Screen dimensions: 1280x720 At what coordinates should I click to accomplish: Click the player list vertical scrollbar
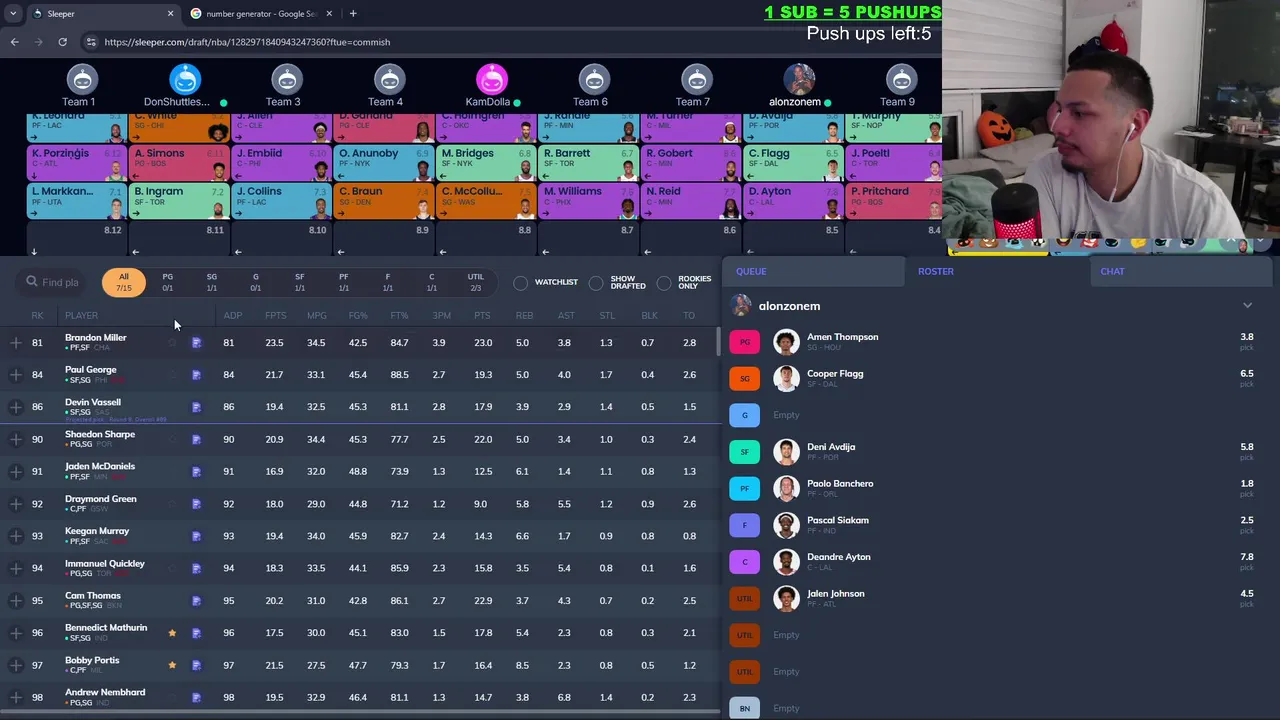pyautogui.click(x=718, y=340)
